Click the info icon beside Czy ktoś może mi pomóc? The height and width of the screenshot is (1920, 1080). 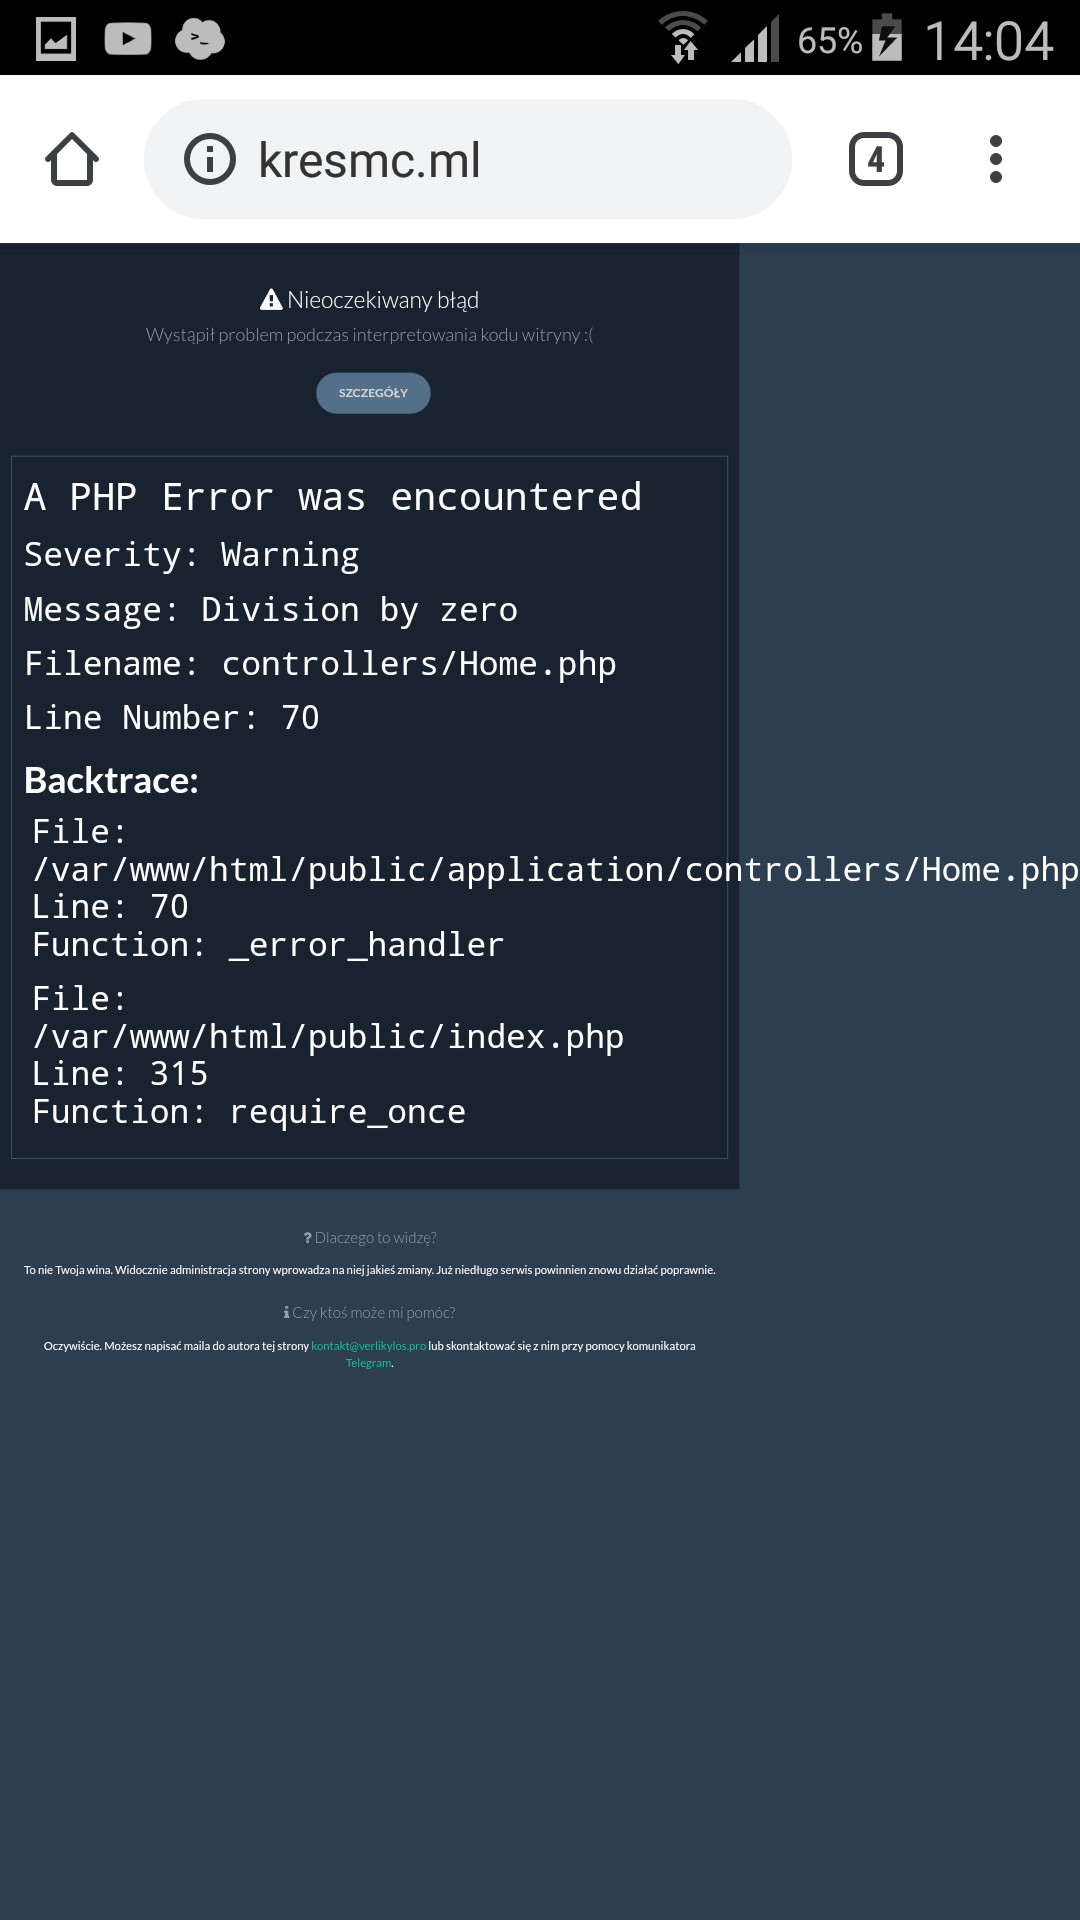pos(287,1312)
